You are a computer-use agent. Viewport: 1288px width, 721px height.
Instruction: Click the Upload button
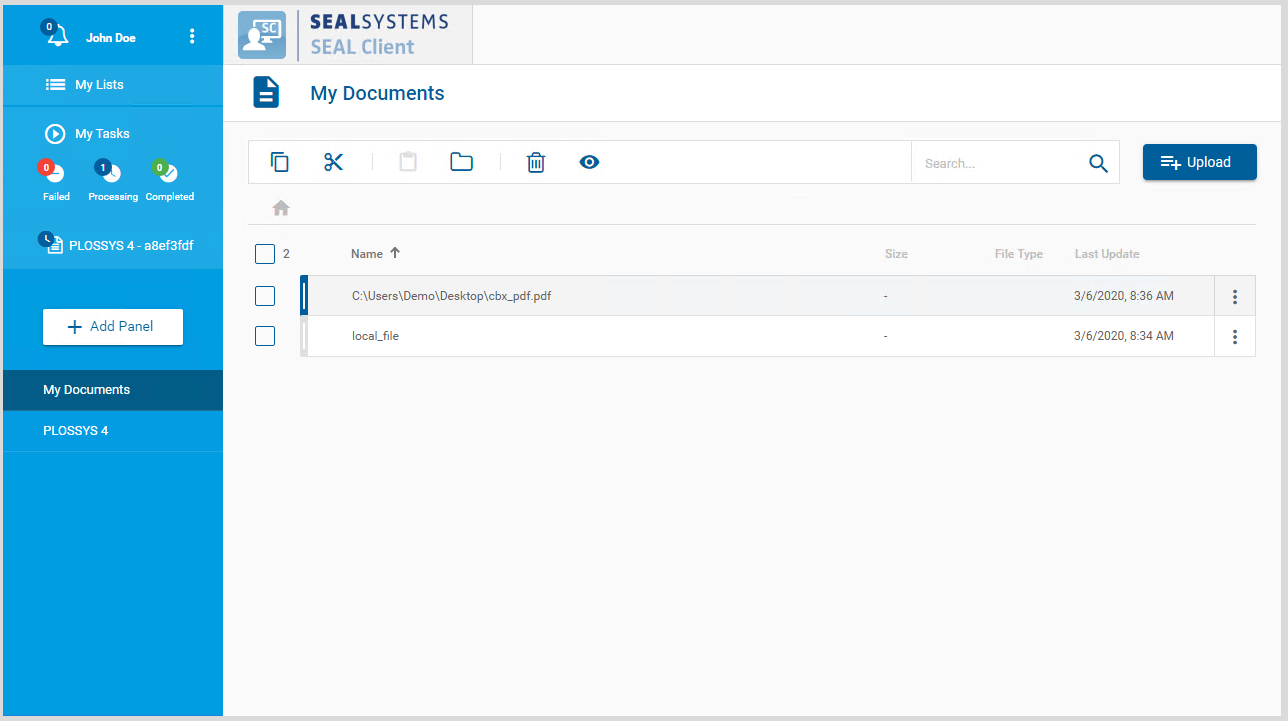click(1199, 162)
